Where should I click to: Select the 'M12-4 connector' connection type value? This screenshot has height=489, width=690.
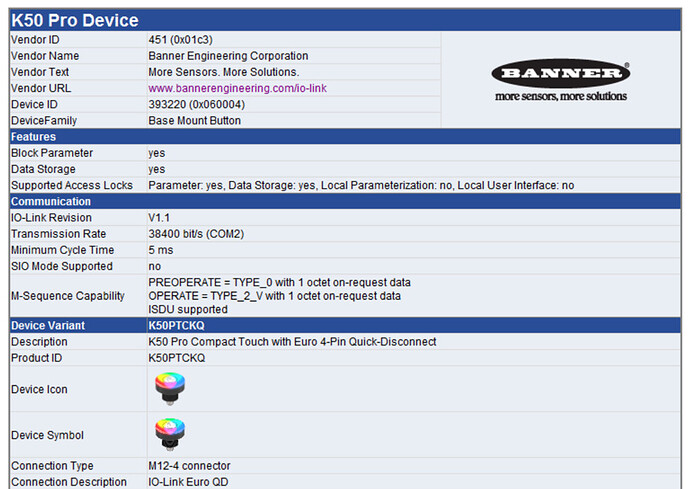tap(189, 466)
